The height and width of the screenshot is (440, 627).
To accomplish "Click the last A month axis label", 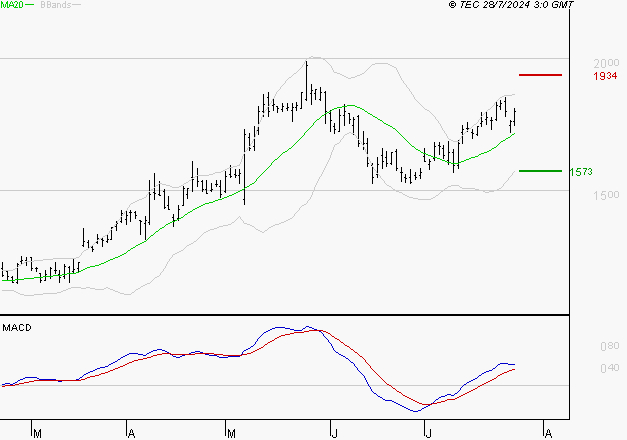I will (x=548, y=434).
